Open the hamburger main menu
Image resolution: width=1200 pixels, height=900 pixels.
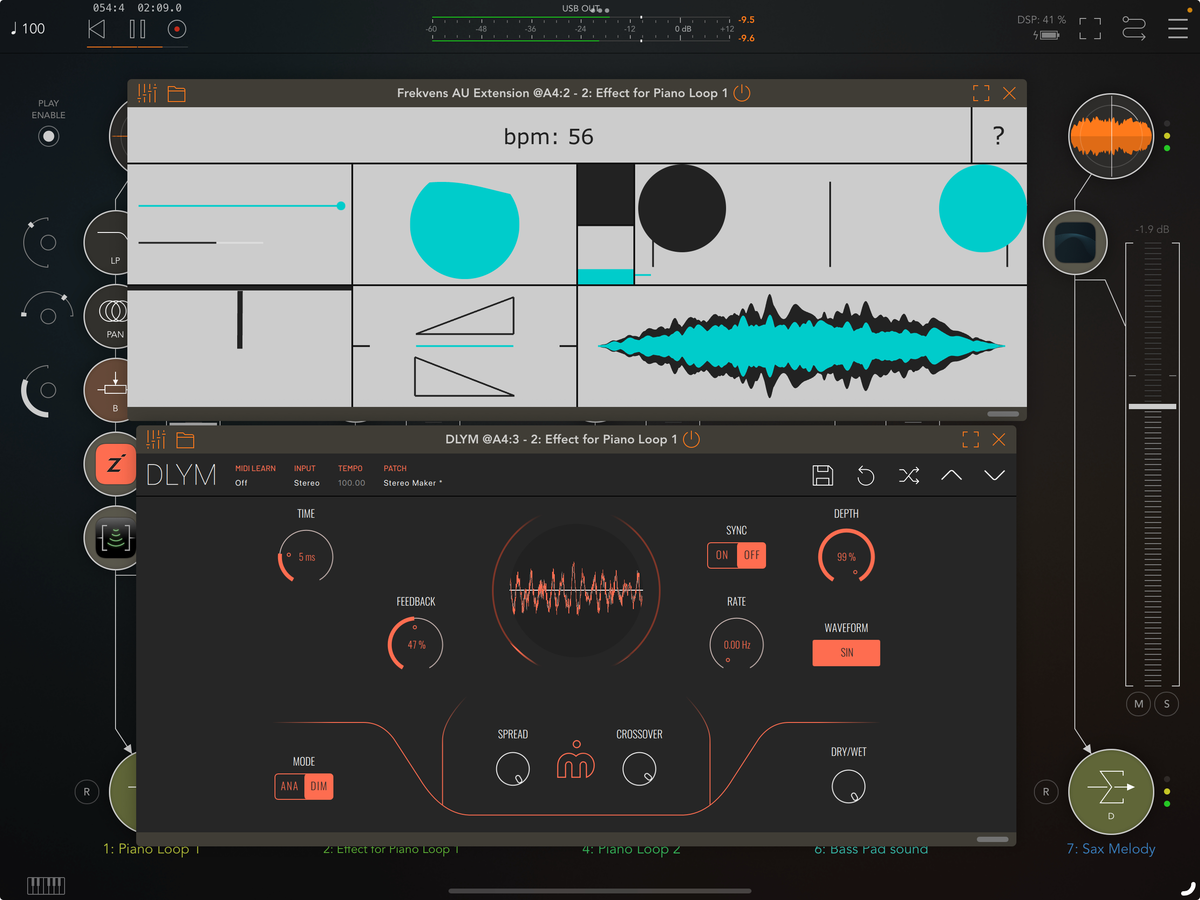click(x=1178, y=28)
